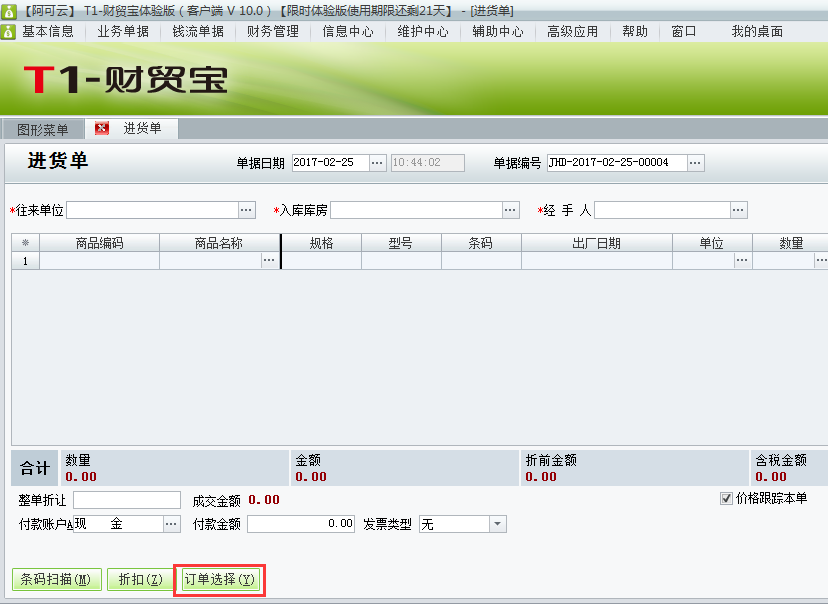
Task: Select row number 1 in grid
Action: [x=25, y=261]
